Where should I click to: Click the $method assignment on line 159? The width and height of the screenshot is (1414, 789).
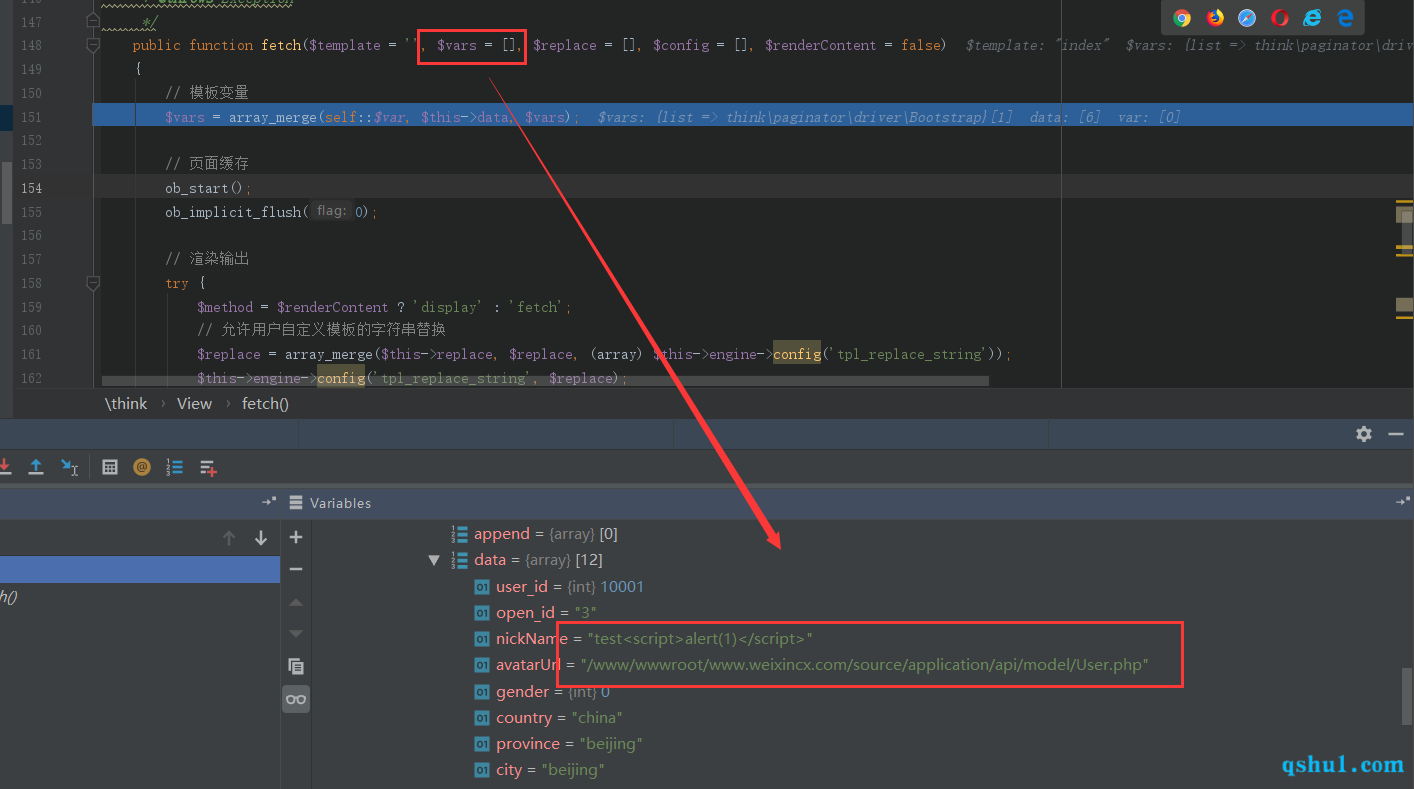coord(384,307)
